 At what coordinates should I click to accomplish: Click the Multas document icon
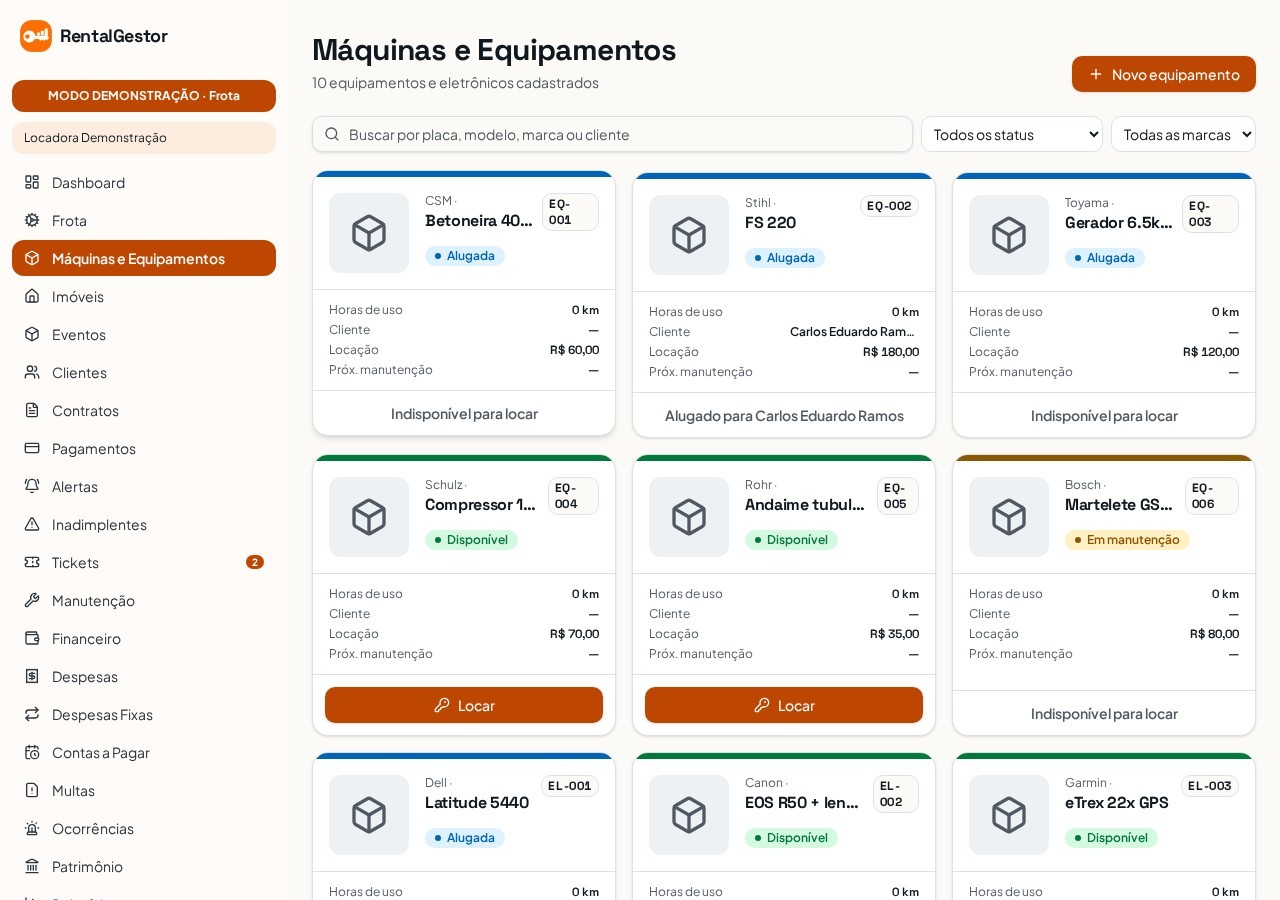[x=32, y=790]
